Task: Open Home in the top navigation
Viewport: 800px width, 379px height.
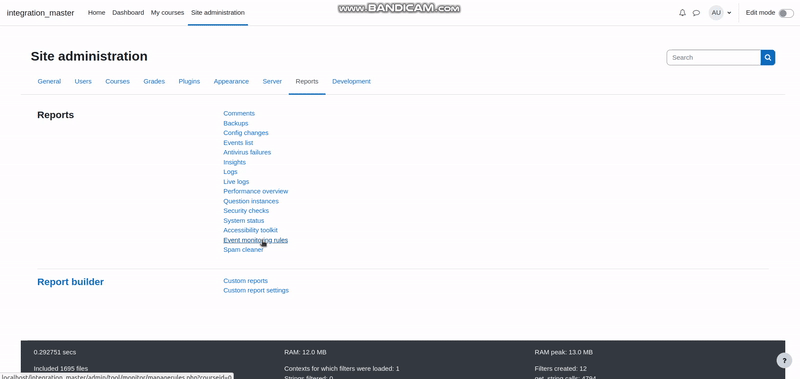Action: pos(96,13)
